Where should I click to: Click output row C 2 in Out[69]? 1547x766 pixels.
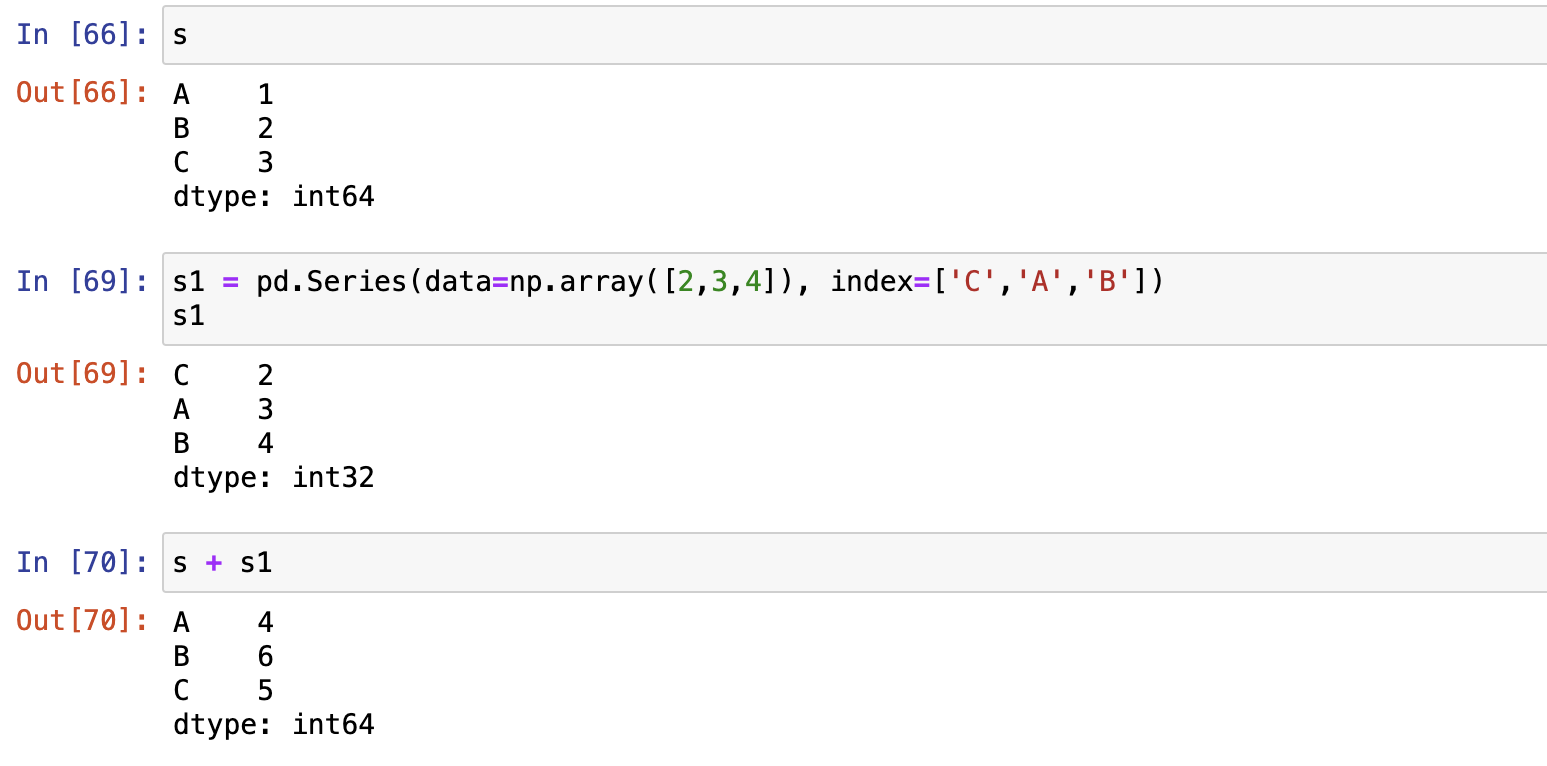(x=223, y=375)
